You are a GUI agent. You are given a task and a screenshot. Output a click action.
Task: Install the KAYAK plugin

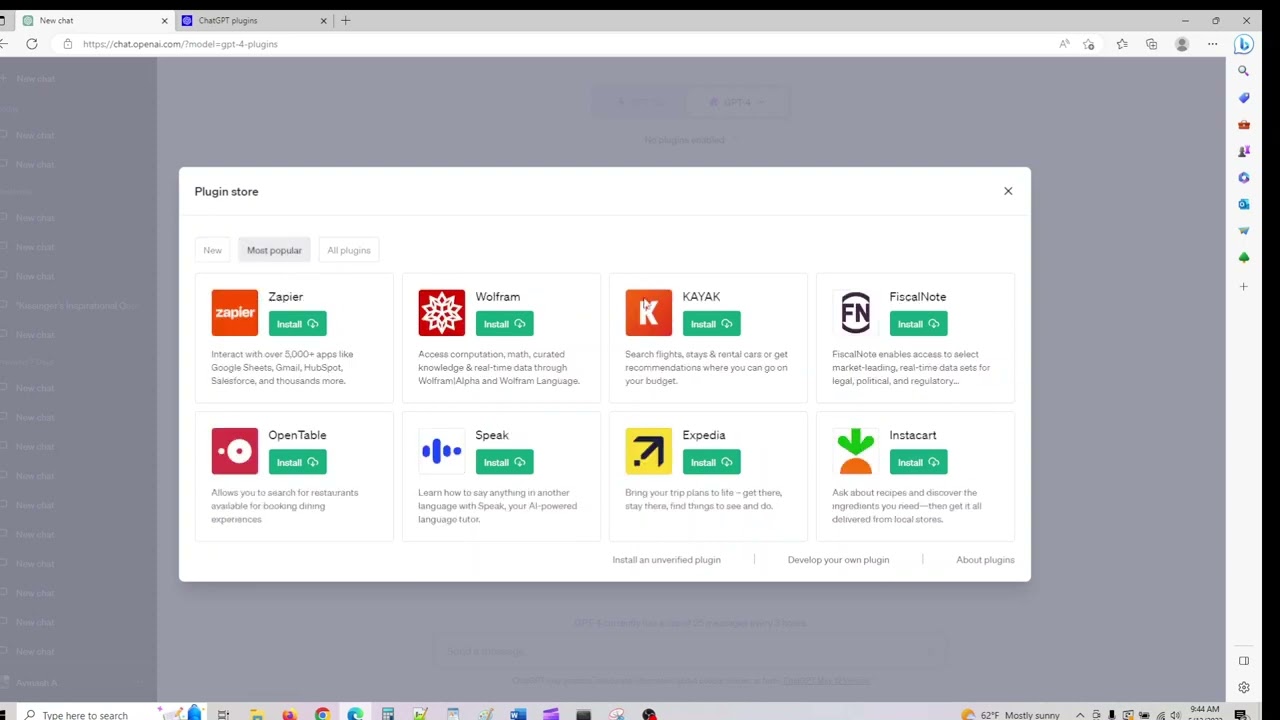pyautogui.click(x=711, y=324)
